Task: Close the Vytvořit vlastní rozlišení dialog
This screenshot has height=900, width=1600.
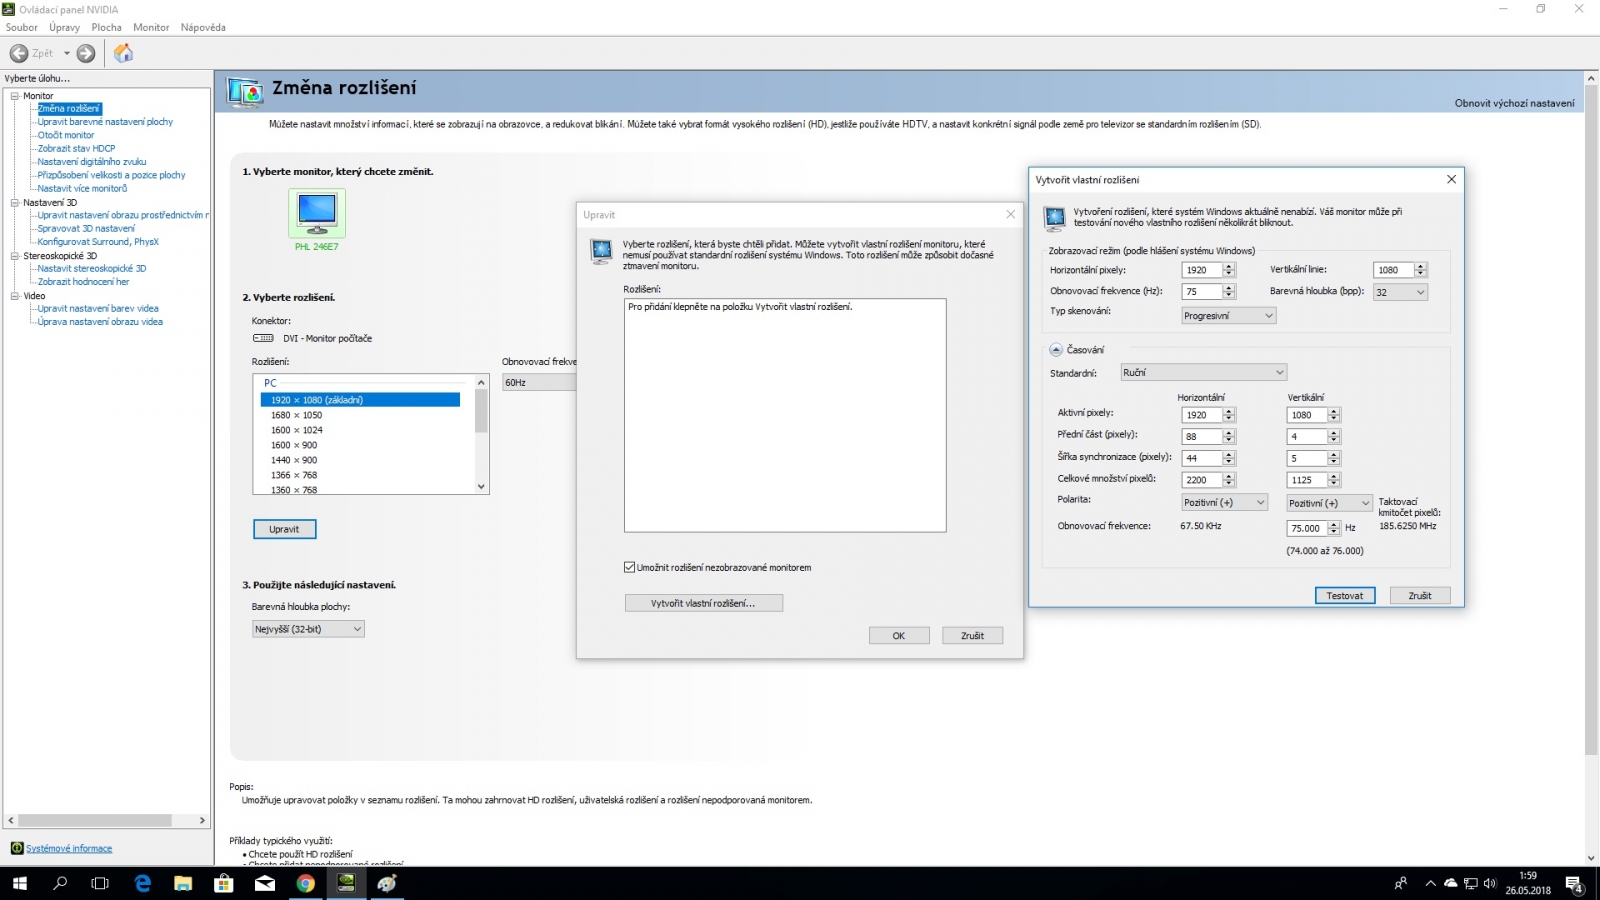Action: click(x=1451, y=179)
